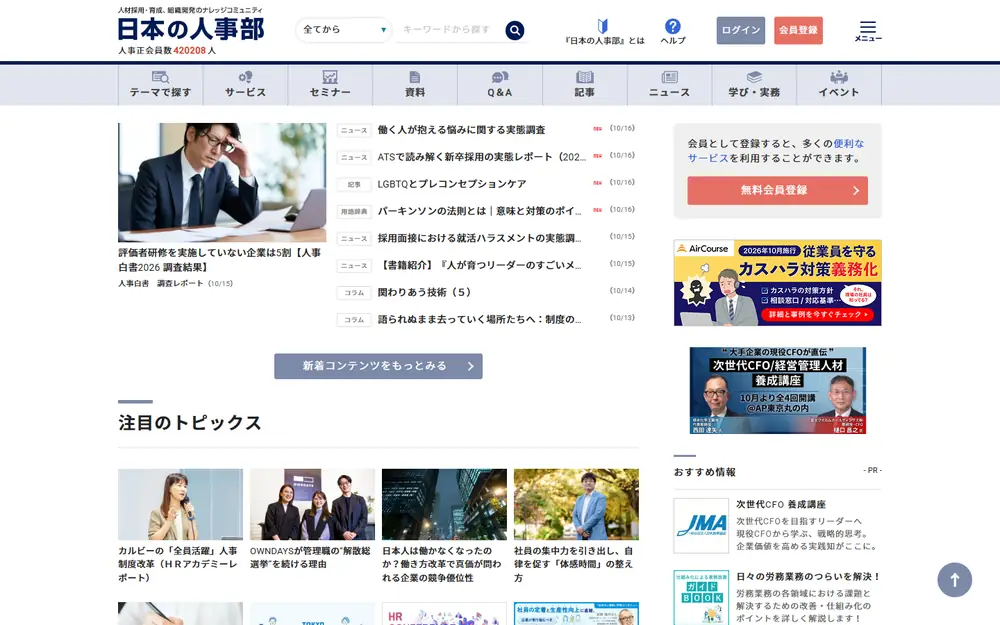Open the 社員の集中力 park photo thumbnail
The width and height of the screenshot is (1000, 625).
tap(577, 504)
